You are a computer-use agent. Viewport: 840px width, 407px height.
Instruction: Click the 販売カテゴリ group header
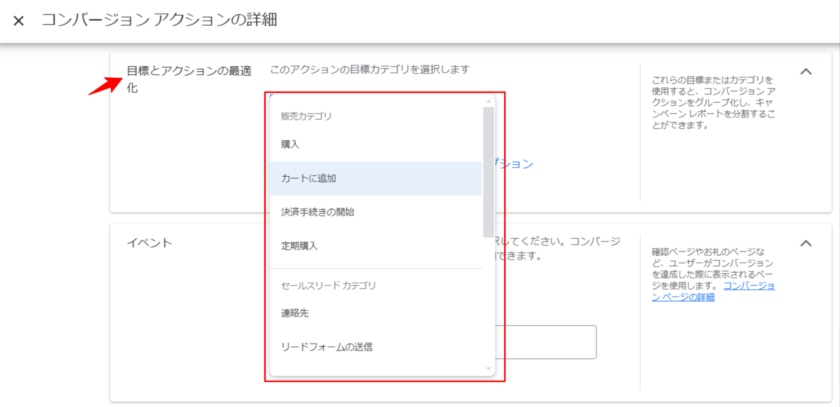click(306, 116)
